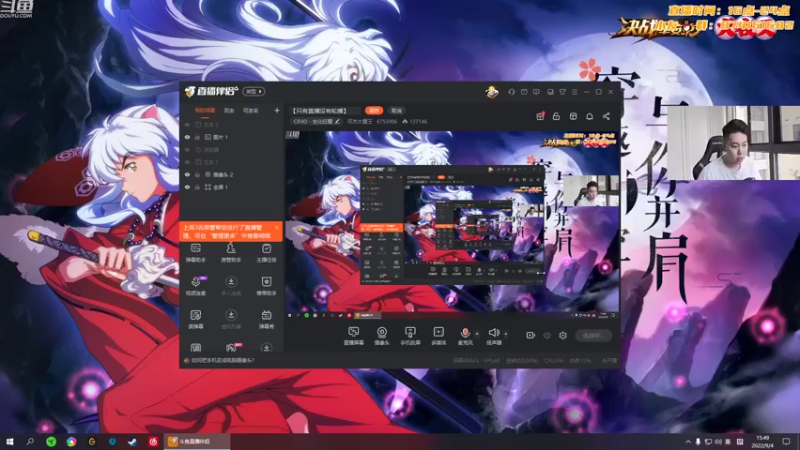Screen dimensions: 800x450
Task: Open the taskbar search
Action: pos(30,442)
